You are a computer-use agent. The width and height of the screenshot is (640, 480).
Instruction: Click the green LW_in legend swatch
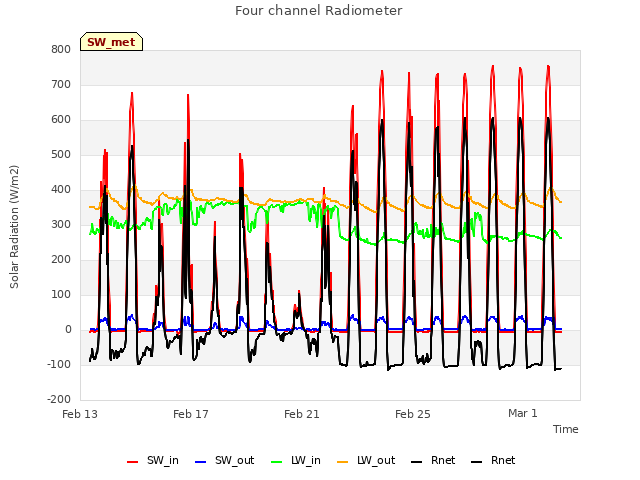pyautogui.click(x=277, y=462)
